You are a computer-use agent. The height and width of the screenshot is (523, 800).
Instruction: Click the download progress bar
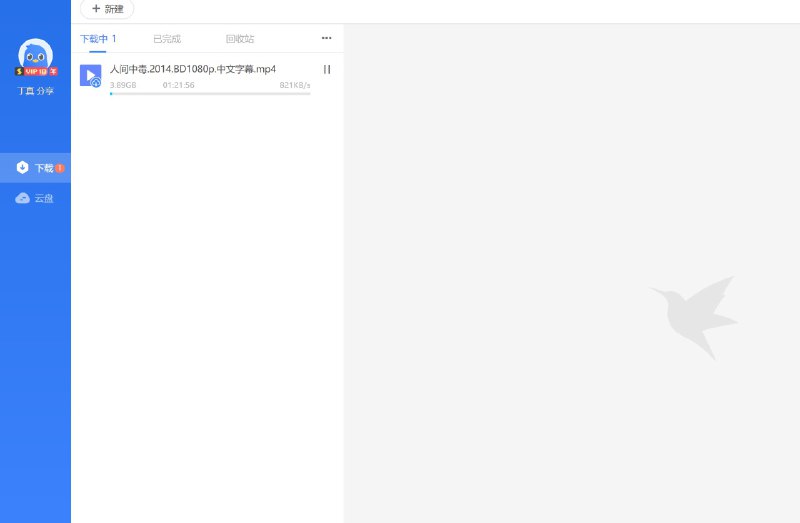(210, 93)
